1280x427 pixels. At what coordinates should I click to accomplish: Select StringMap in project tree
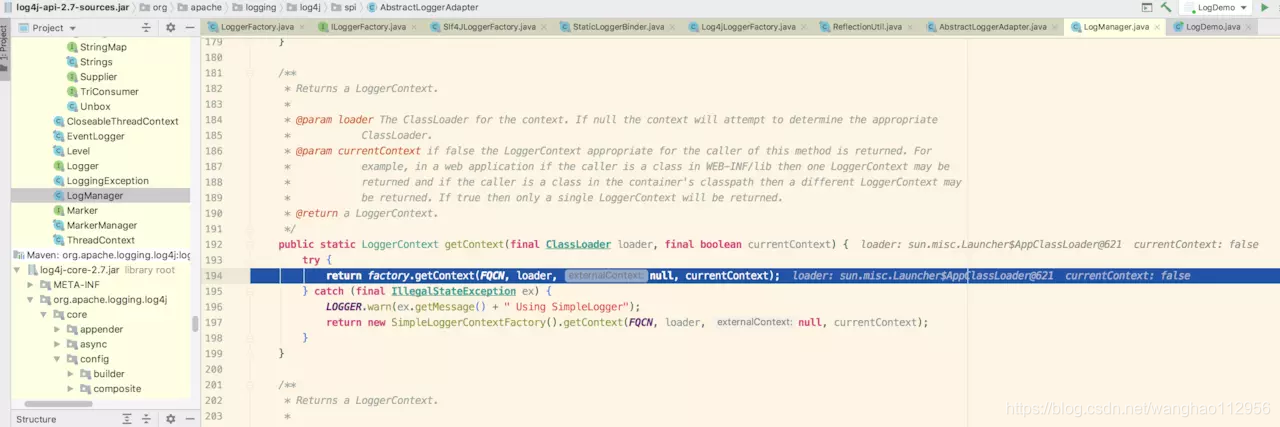pyautogui.click(x=96, y=47)
